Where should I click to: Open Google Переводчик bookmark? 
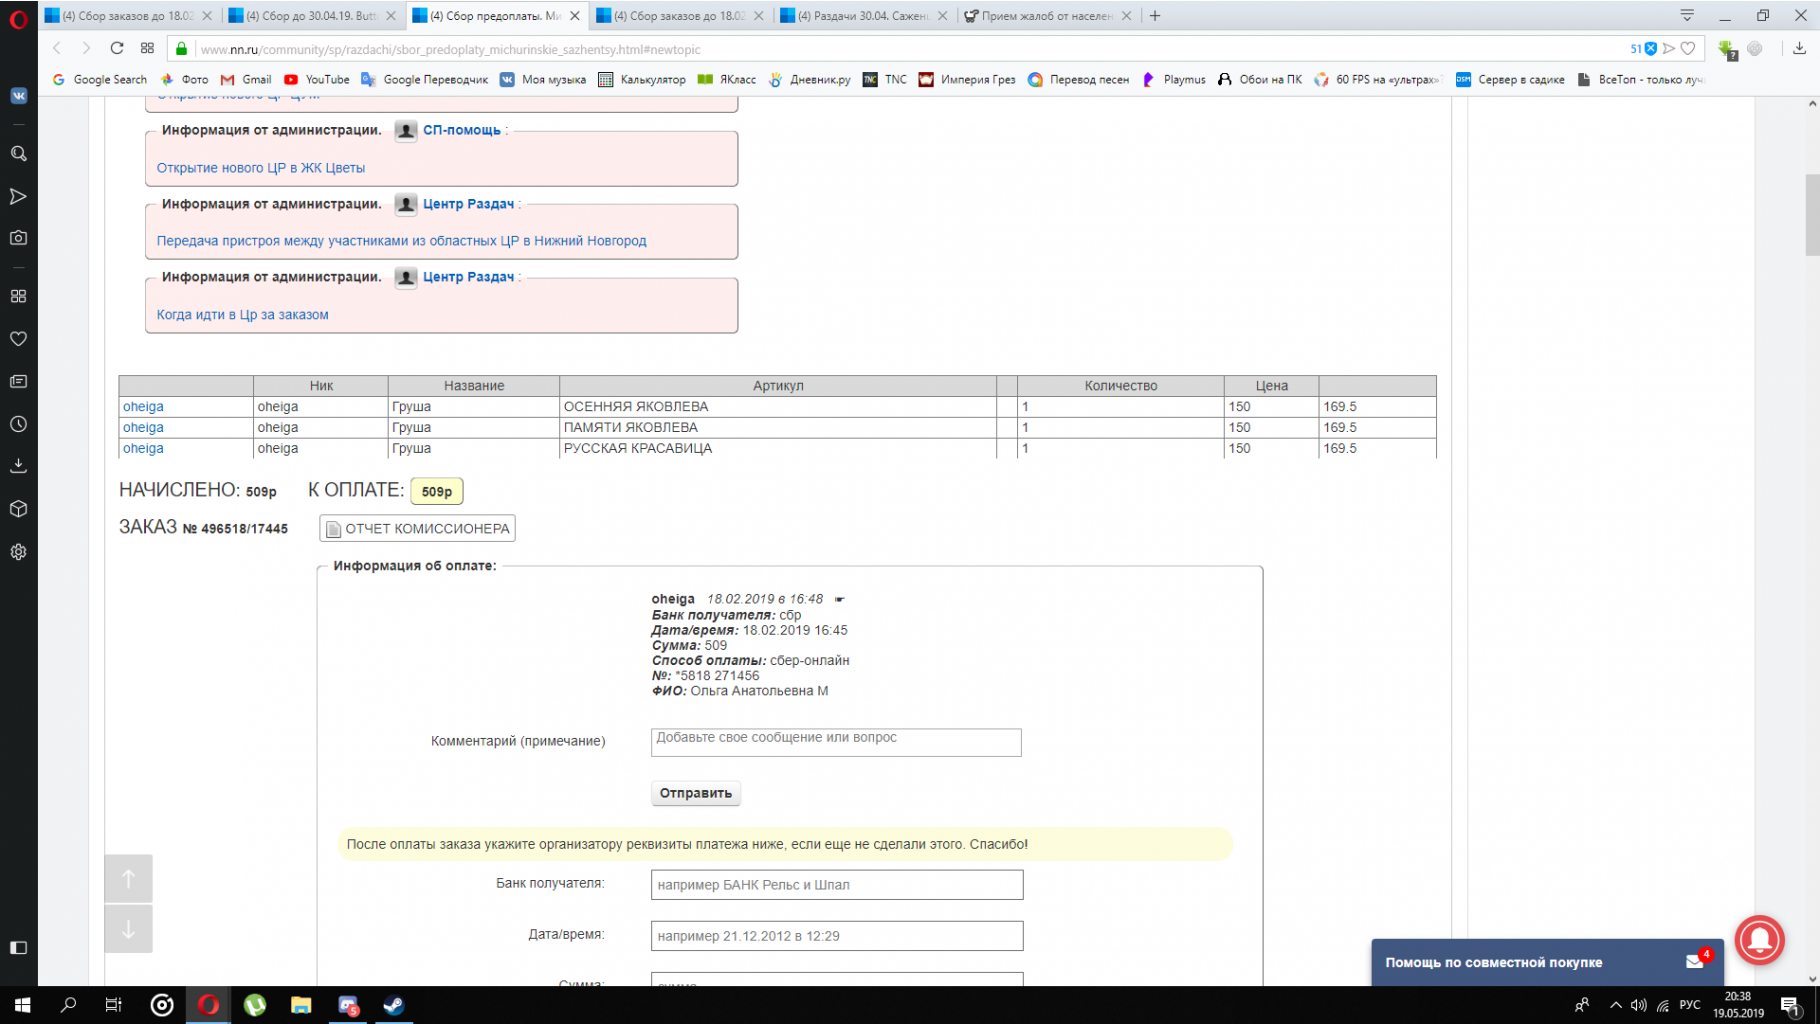tap(425, 79)
